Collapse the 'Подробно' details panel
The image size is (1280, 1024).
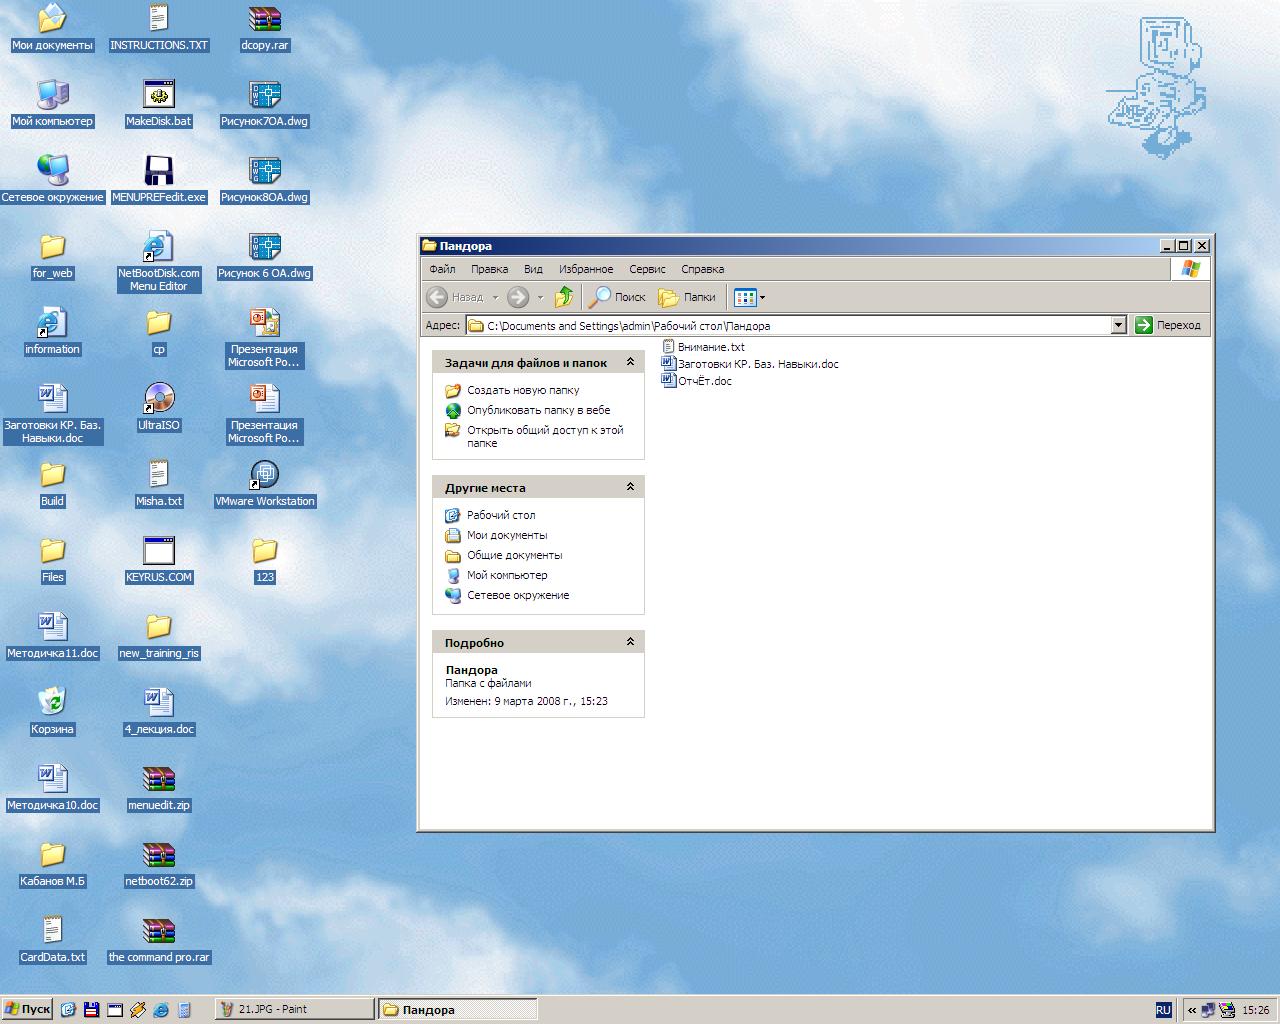[x=630, y=642]
